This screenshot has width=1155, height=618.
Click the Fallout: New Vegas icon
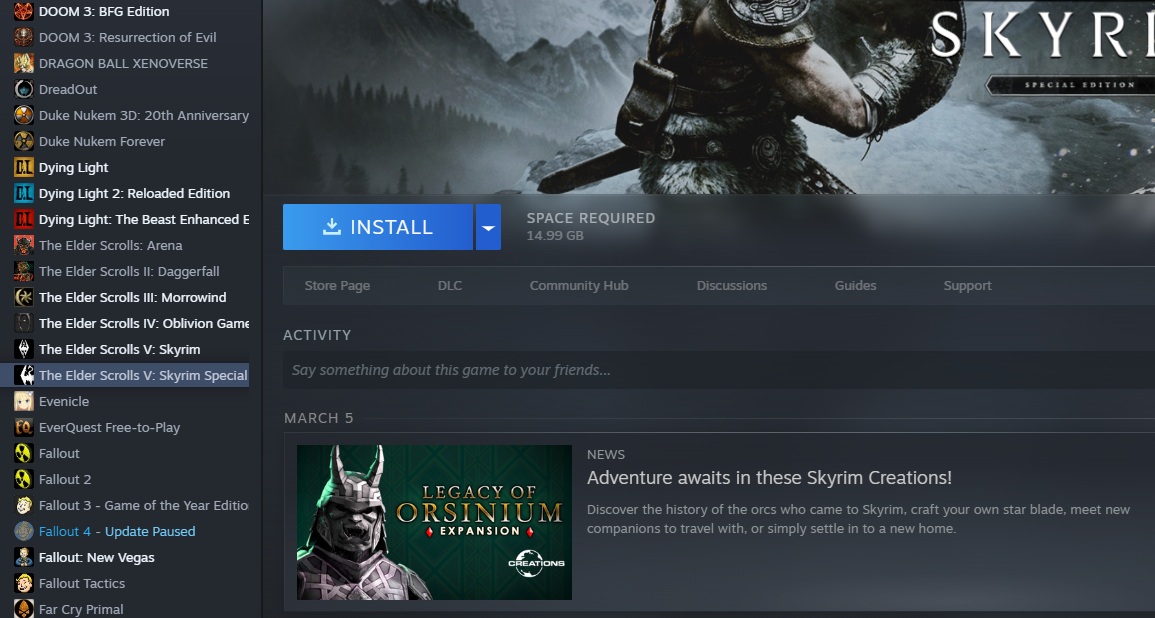click(x=24, y=557)
